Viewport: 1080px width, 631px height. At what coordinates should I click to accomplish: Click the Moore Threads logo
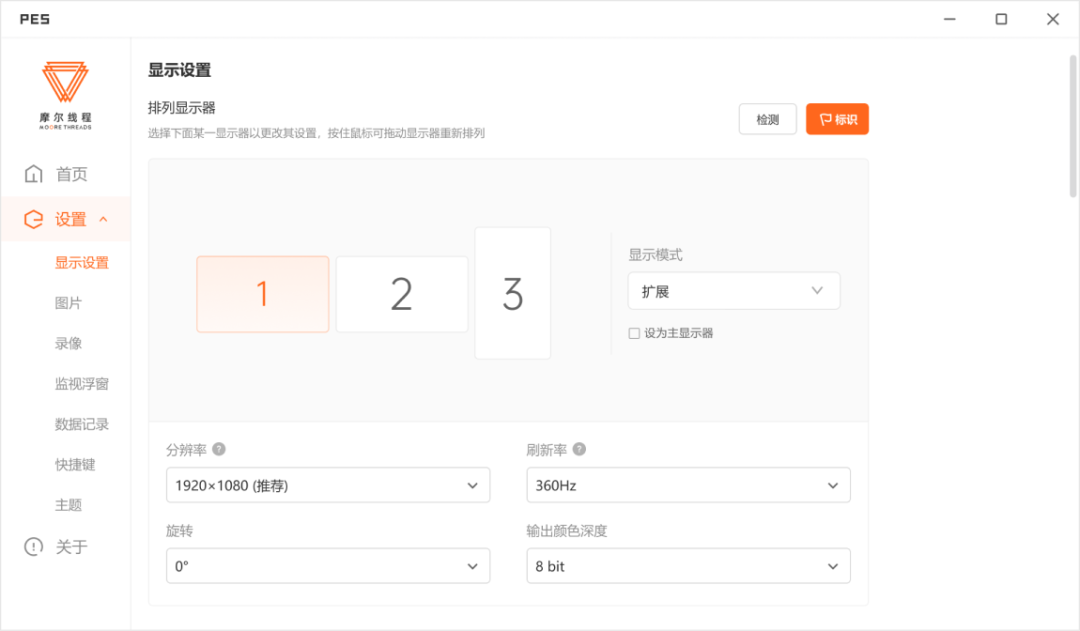point(65,95)
